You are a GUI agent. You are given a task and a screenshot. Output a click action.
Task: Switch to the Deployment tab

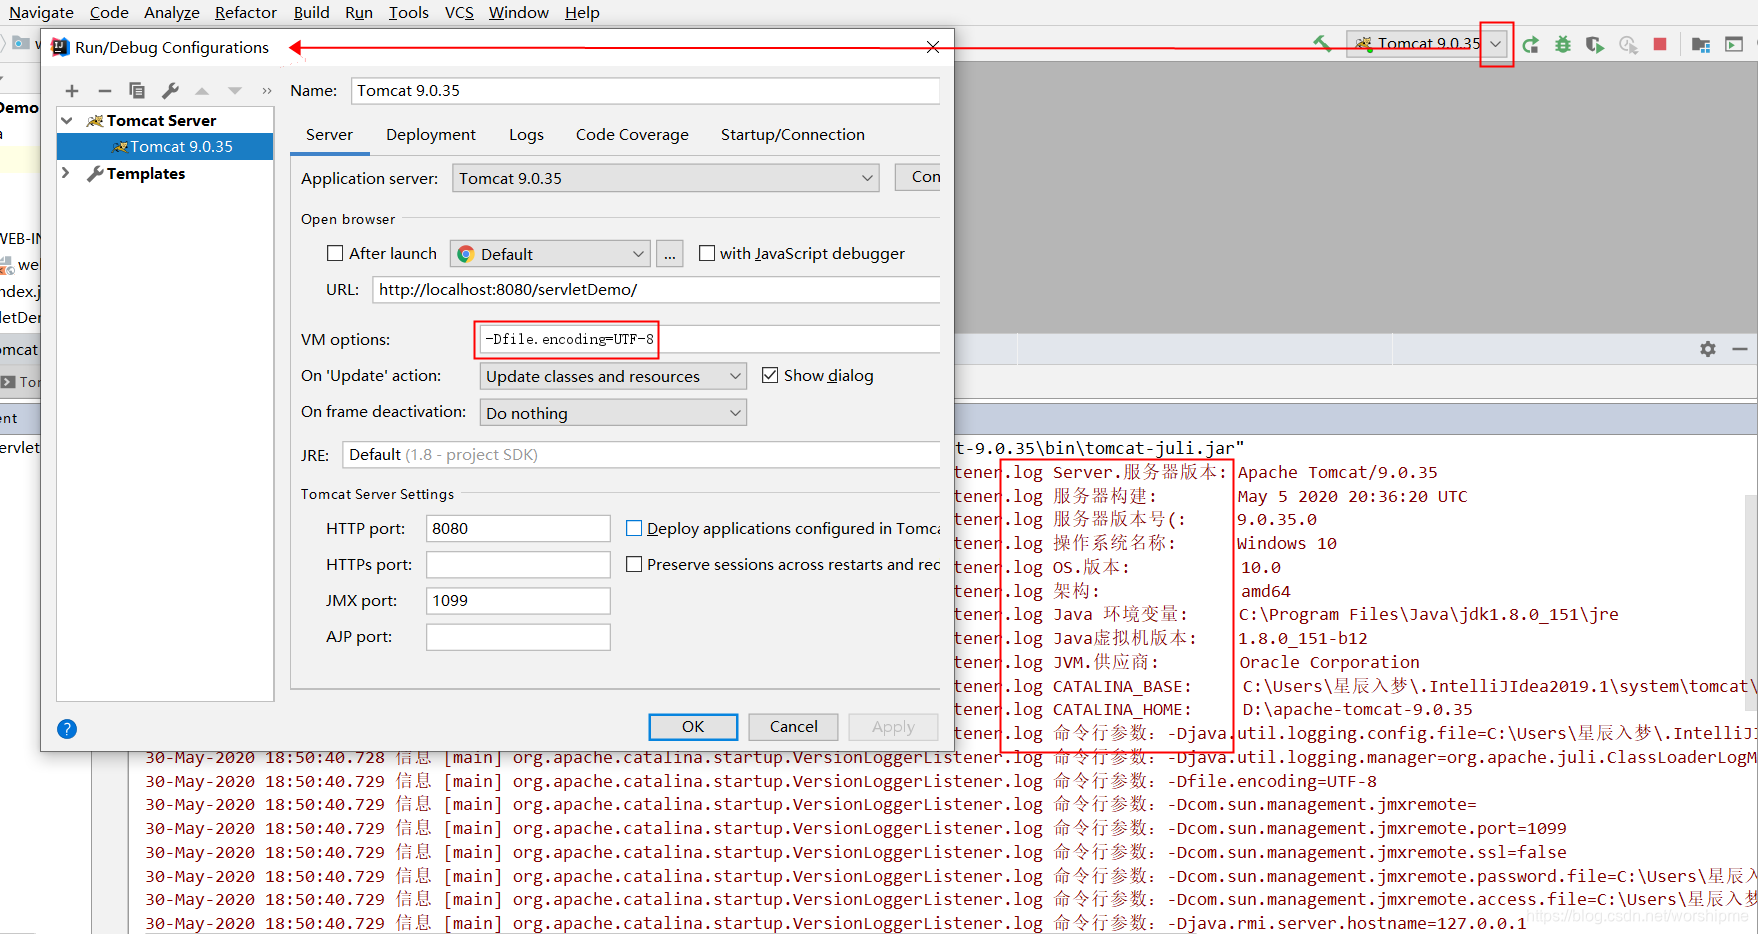click(431, 135)
